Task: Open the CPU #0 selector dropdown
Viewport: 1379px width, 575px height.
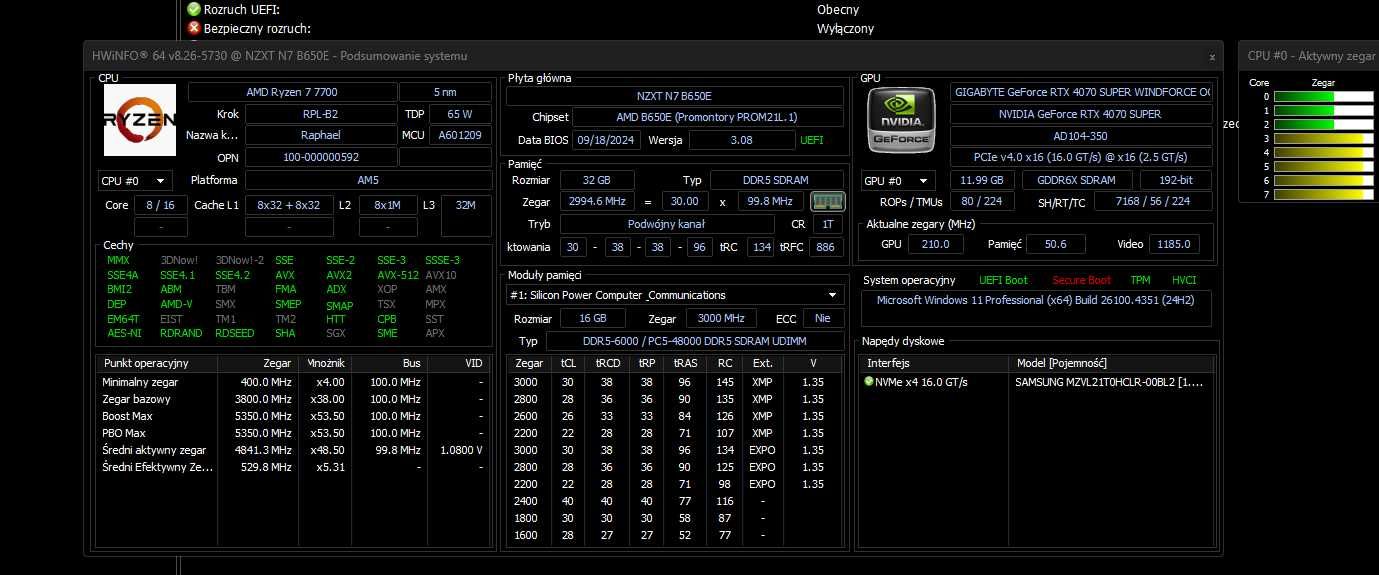Action: [135, 181]
